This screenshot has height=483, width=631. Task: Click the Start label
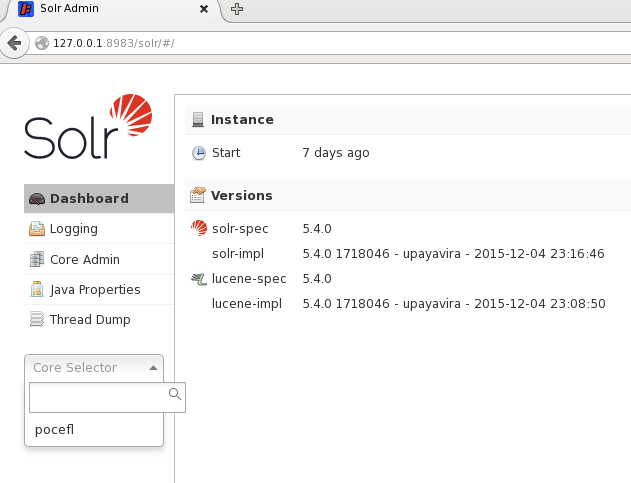226,153
